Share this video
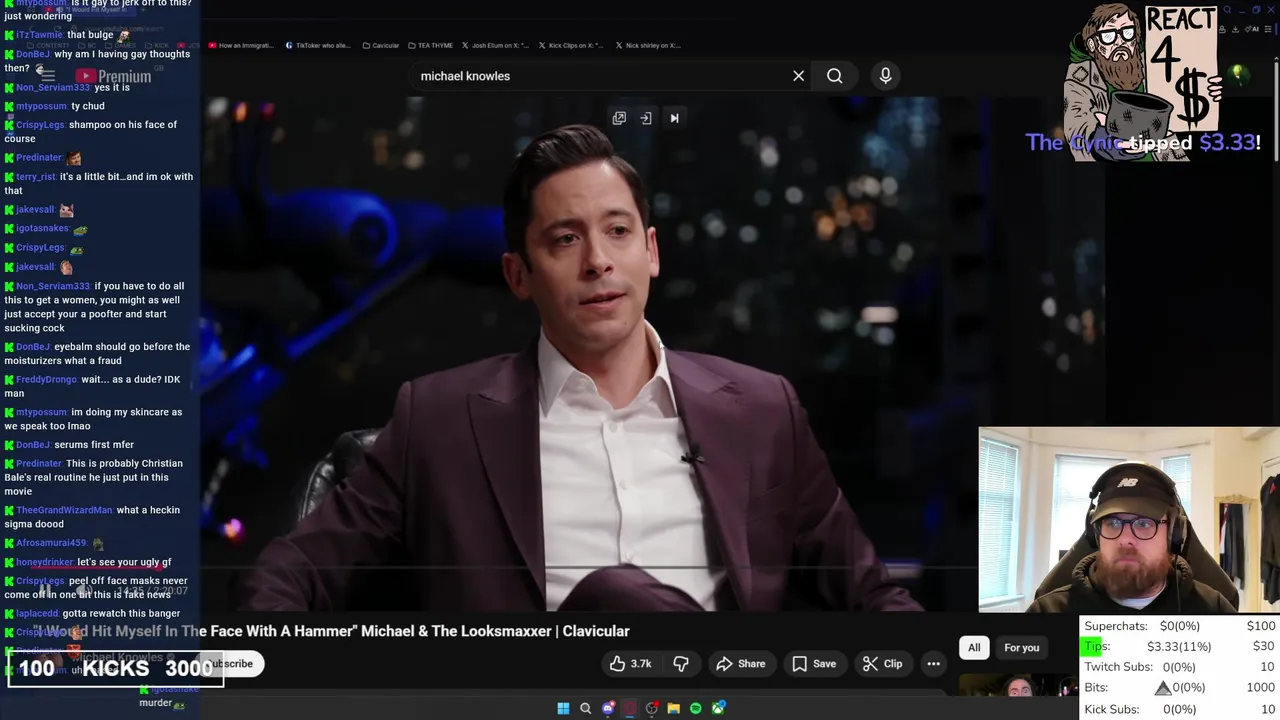Viewport: 1280px width, 720px height. (740, 664)
